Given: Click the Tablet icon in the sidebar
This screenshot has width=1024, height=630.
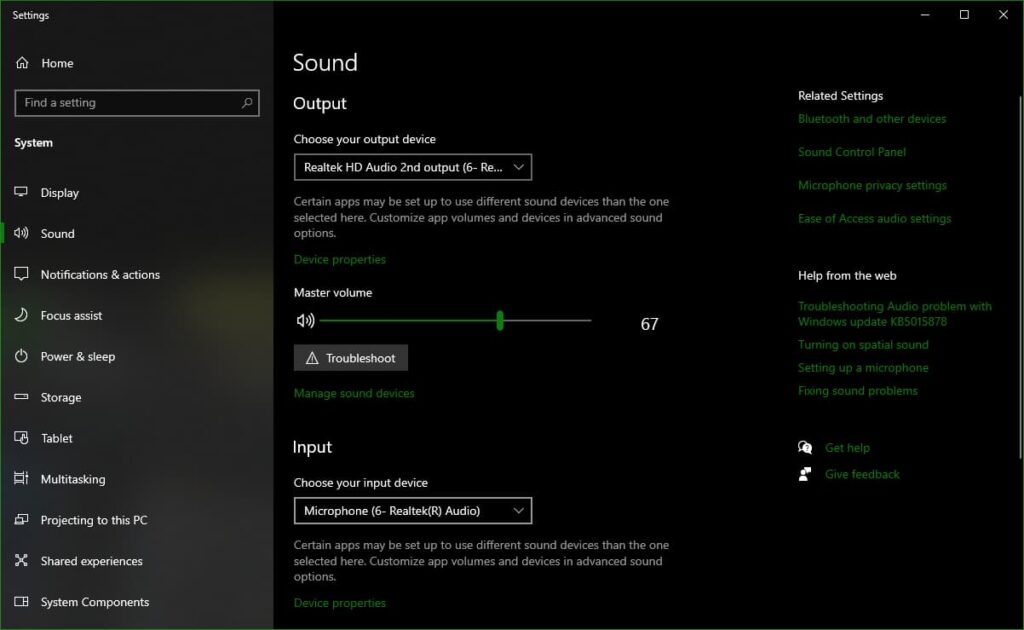Looking at the screenshot, I should coord(21,438).
